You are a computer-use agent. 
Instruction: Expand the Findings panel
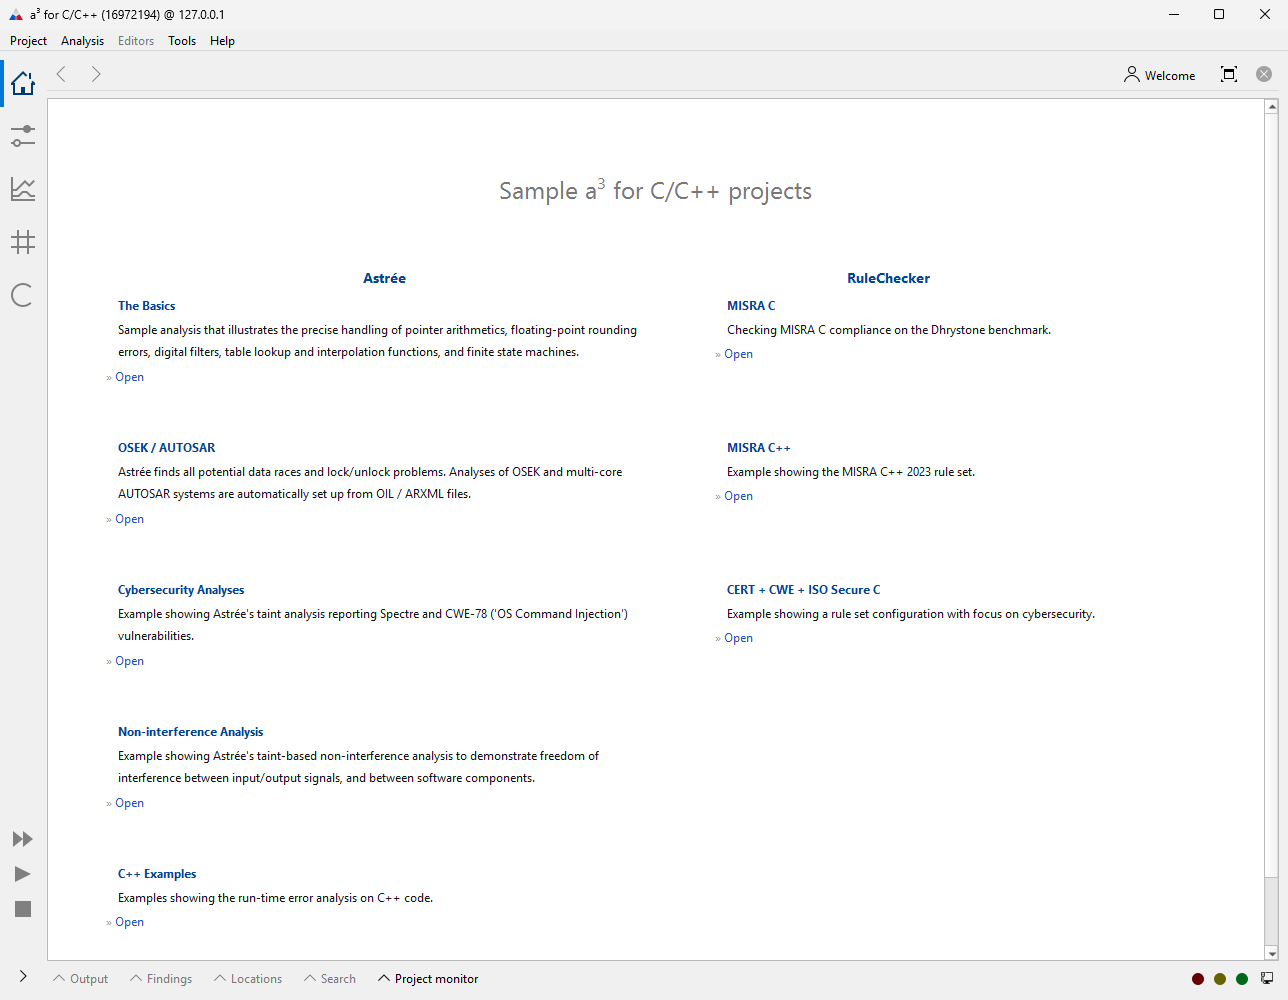click(x=161, y=979)
